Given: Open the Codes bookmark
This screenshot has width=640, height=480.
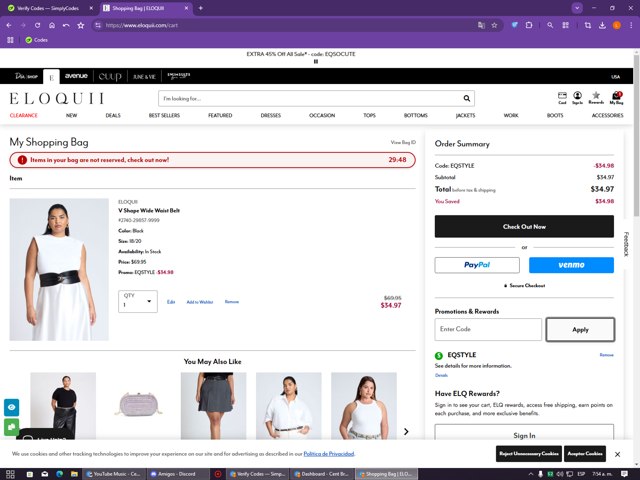Looking at the screenshot, I should (37, 40).
